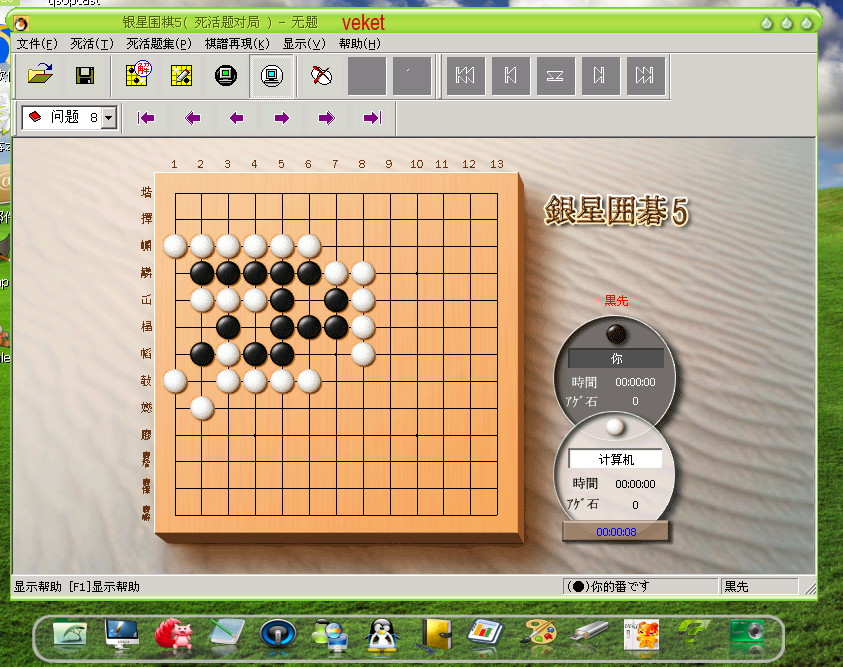
Task: Open a file with the folder icon
Action: tap(40, 75)
